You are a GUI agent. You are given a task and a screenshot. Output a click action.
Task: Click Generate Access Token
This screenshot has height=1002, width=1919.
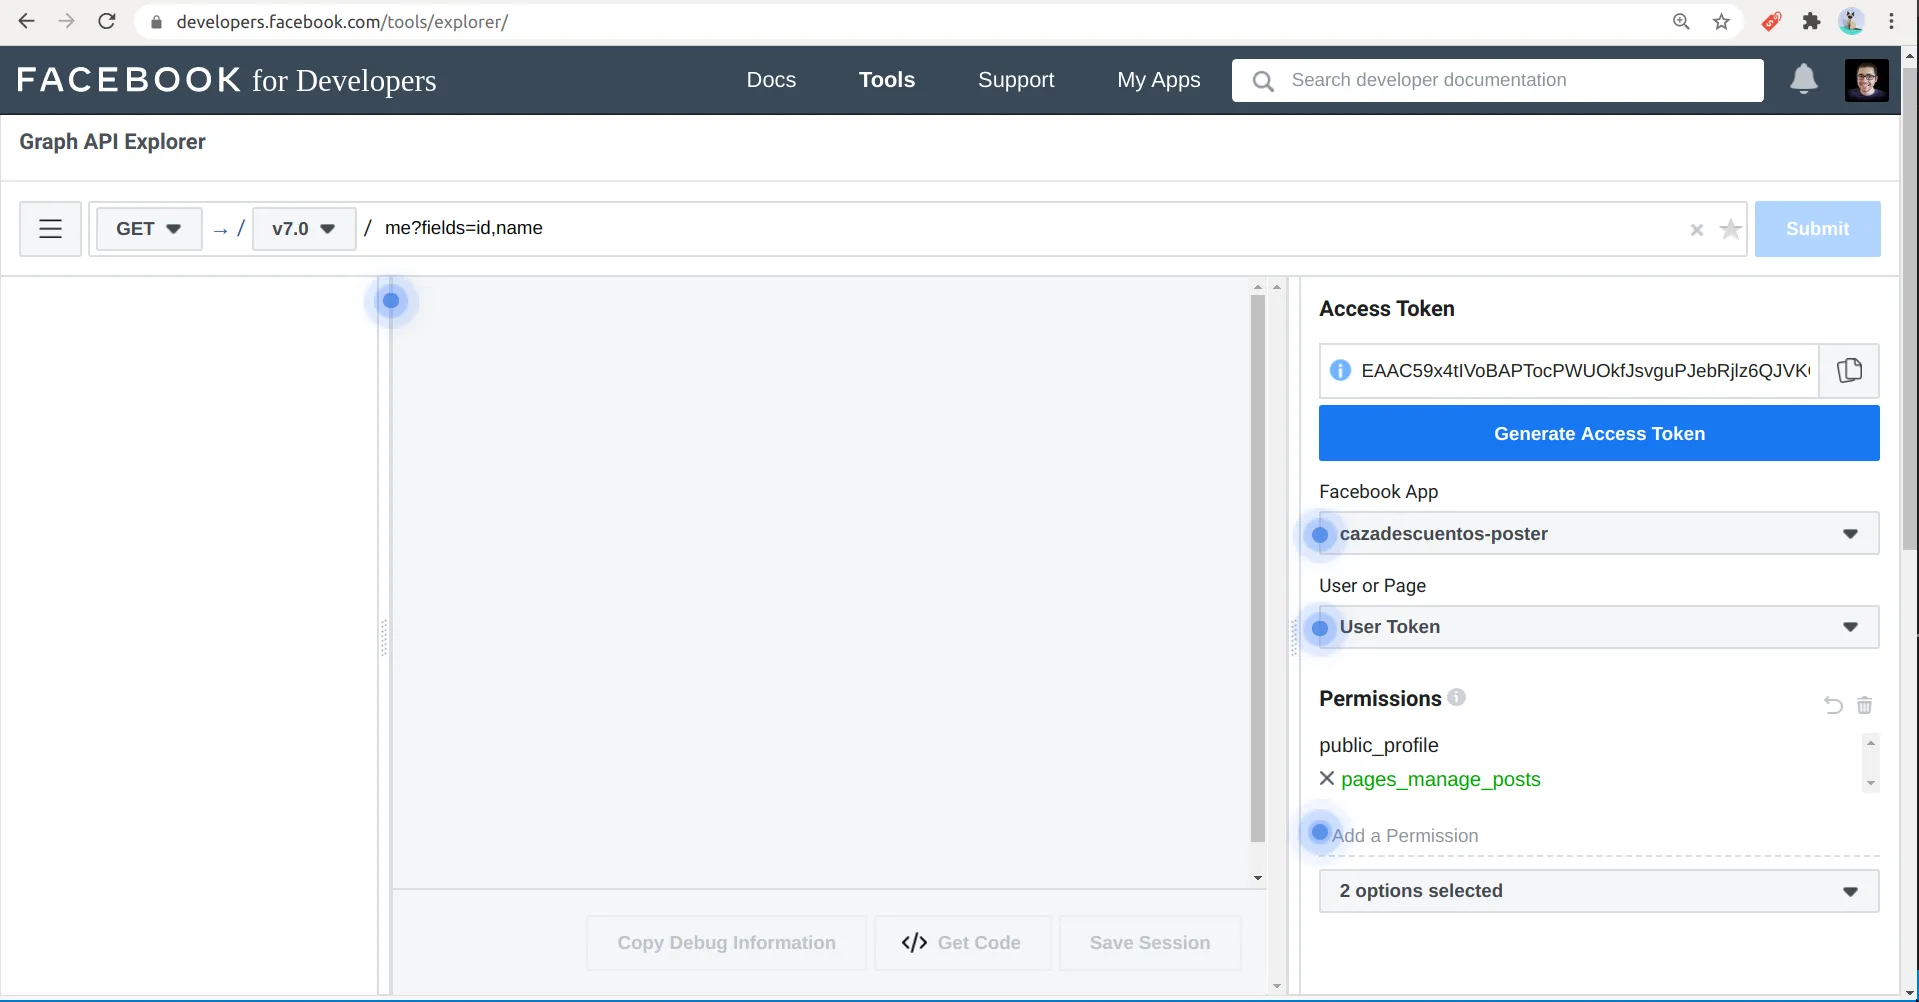tap(1598, 433)
